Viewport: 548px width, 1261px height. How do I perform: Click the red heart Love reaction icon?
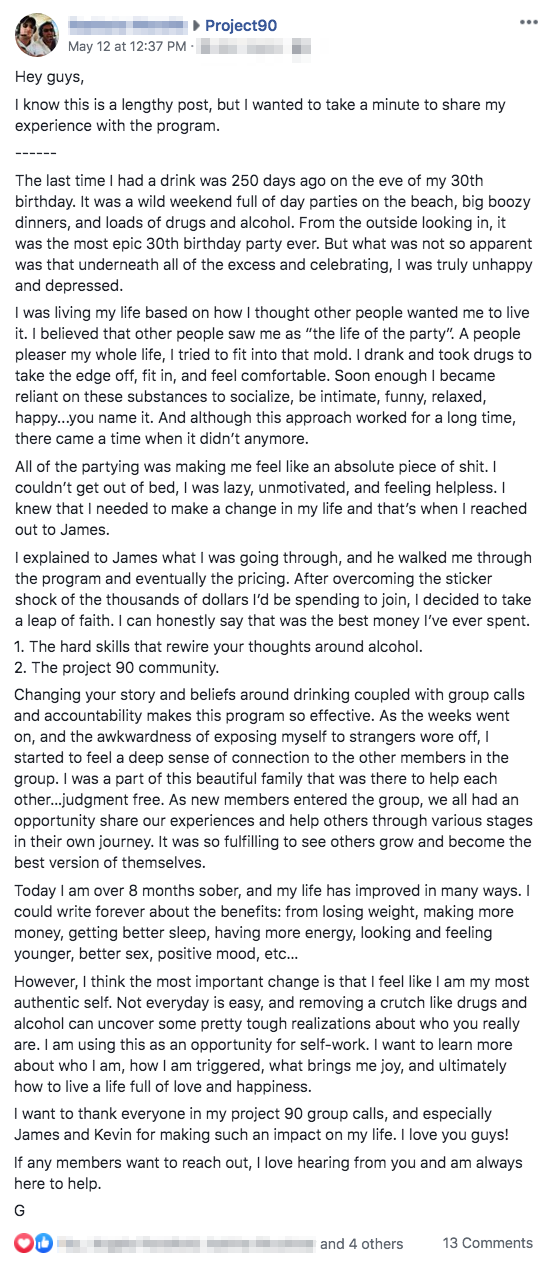pos(23,1243)
